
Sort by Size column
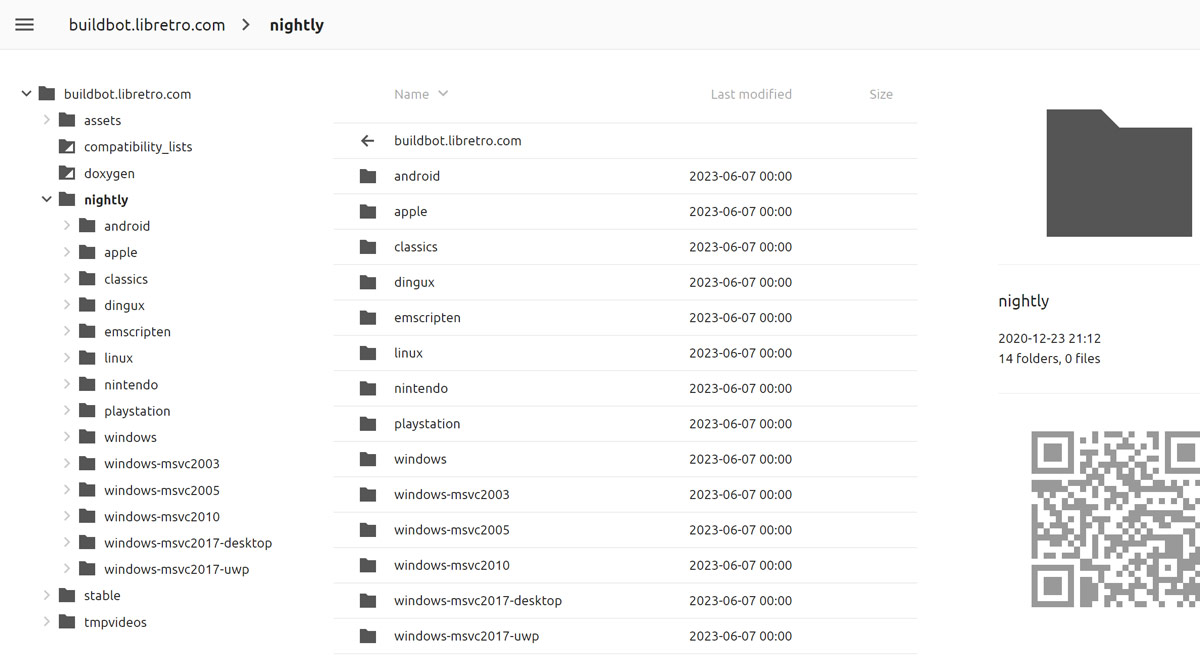(880, 94)
